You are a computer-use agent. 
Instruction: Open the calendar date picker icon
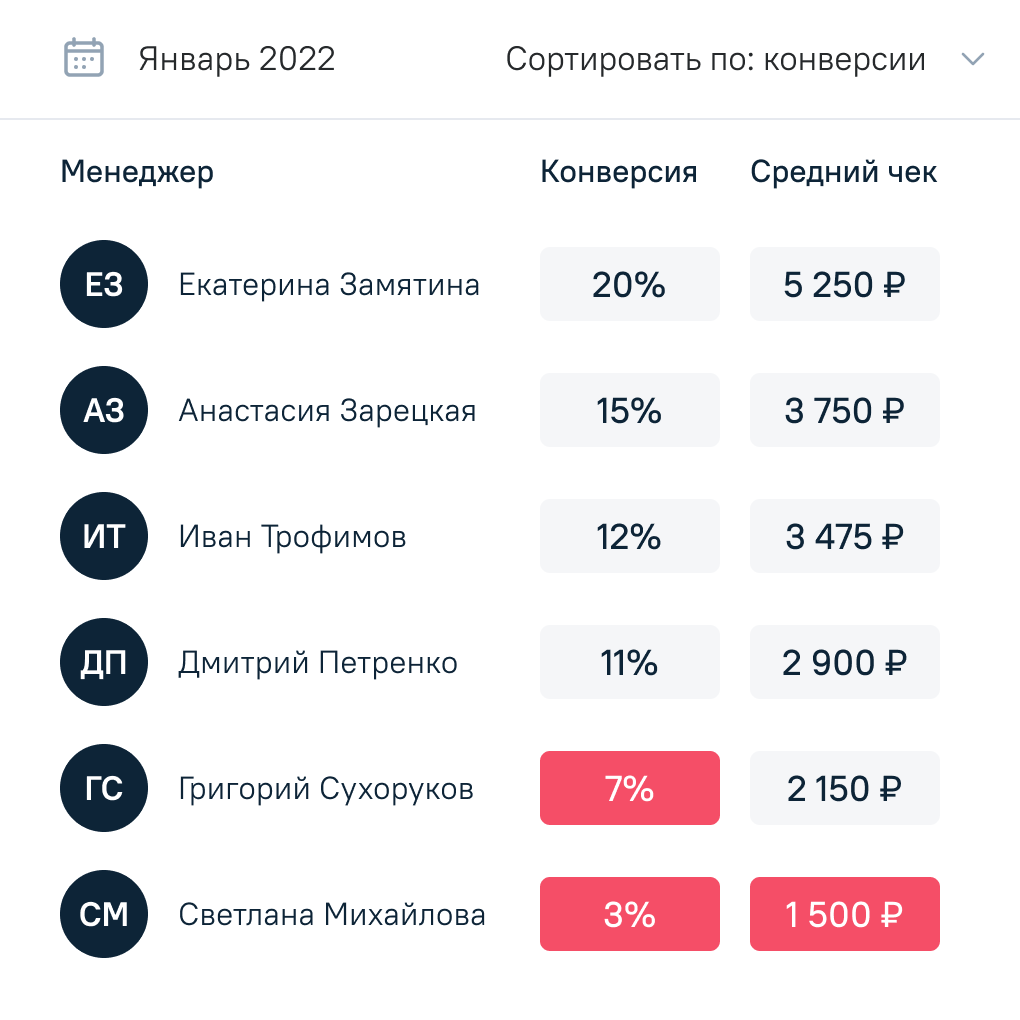(84, 58)
